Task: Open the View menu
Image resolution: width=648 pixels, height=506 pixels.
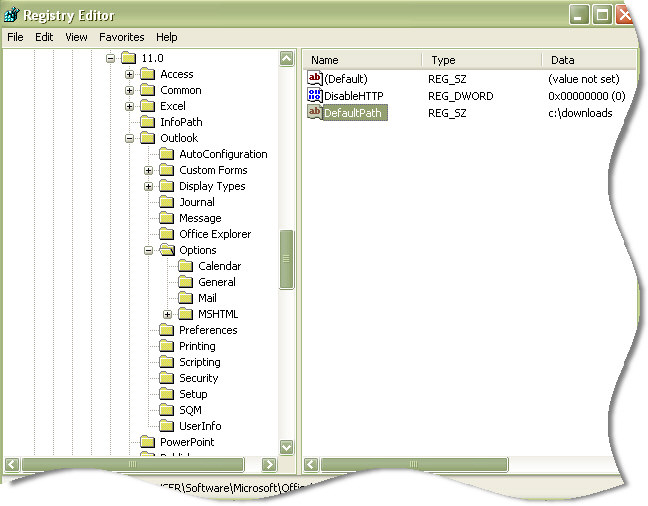Action: [x=76, y=37]
